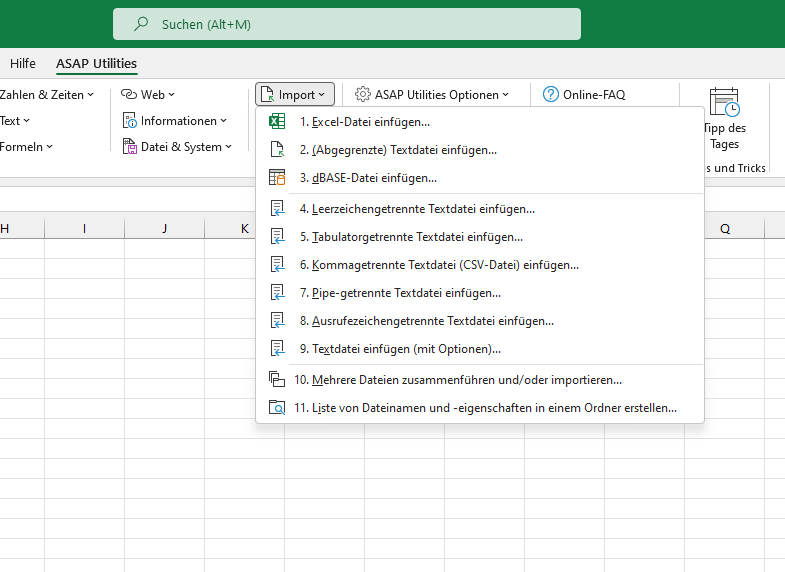
Task: Click the file icon beside '(Abgegrenzte) Textdatei einfügen'
Action: pyautogui.click(x=277, y=150)
